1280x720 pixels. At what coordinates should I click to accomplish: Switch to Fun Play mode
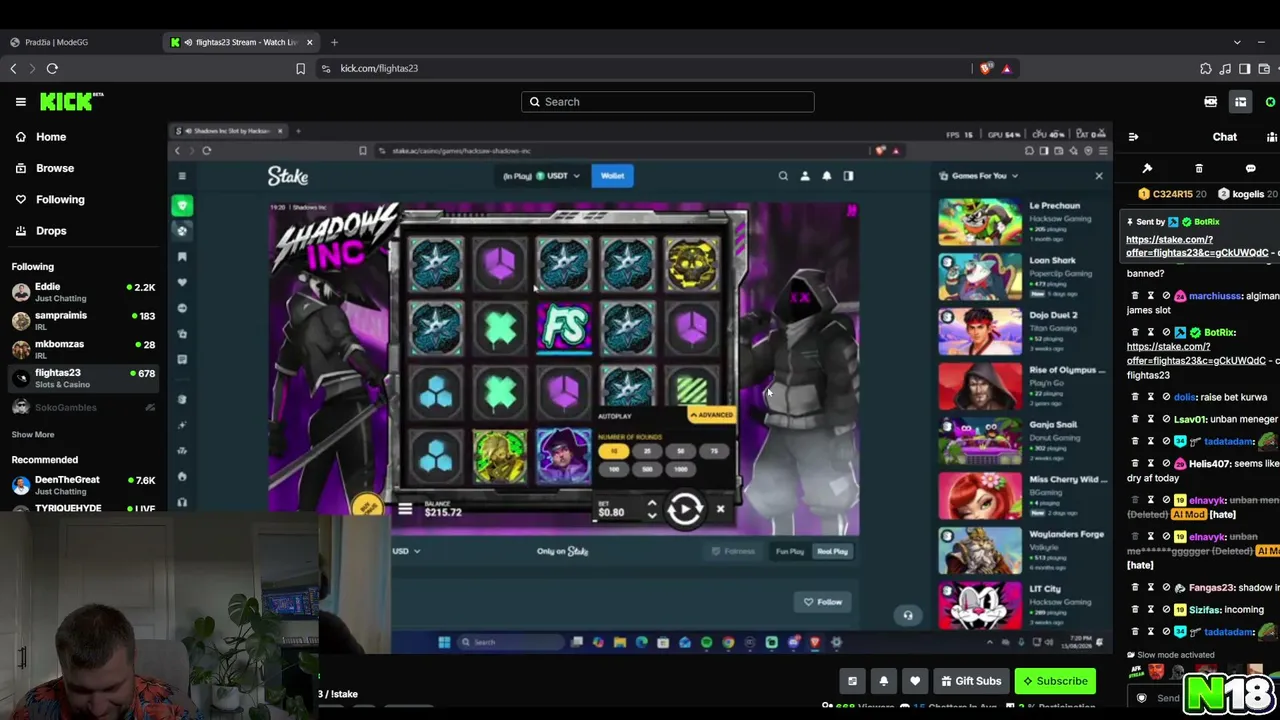coord(790,551)
